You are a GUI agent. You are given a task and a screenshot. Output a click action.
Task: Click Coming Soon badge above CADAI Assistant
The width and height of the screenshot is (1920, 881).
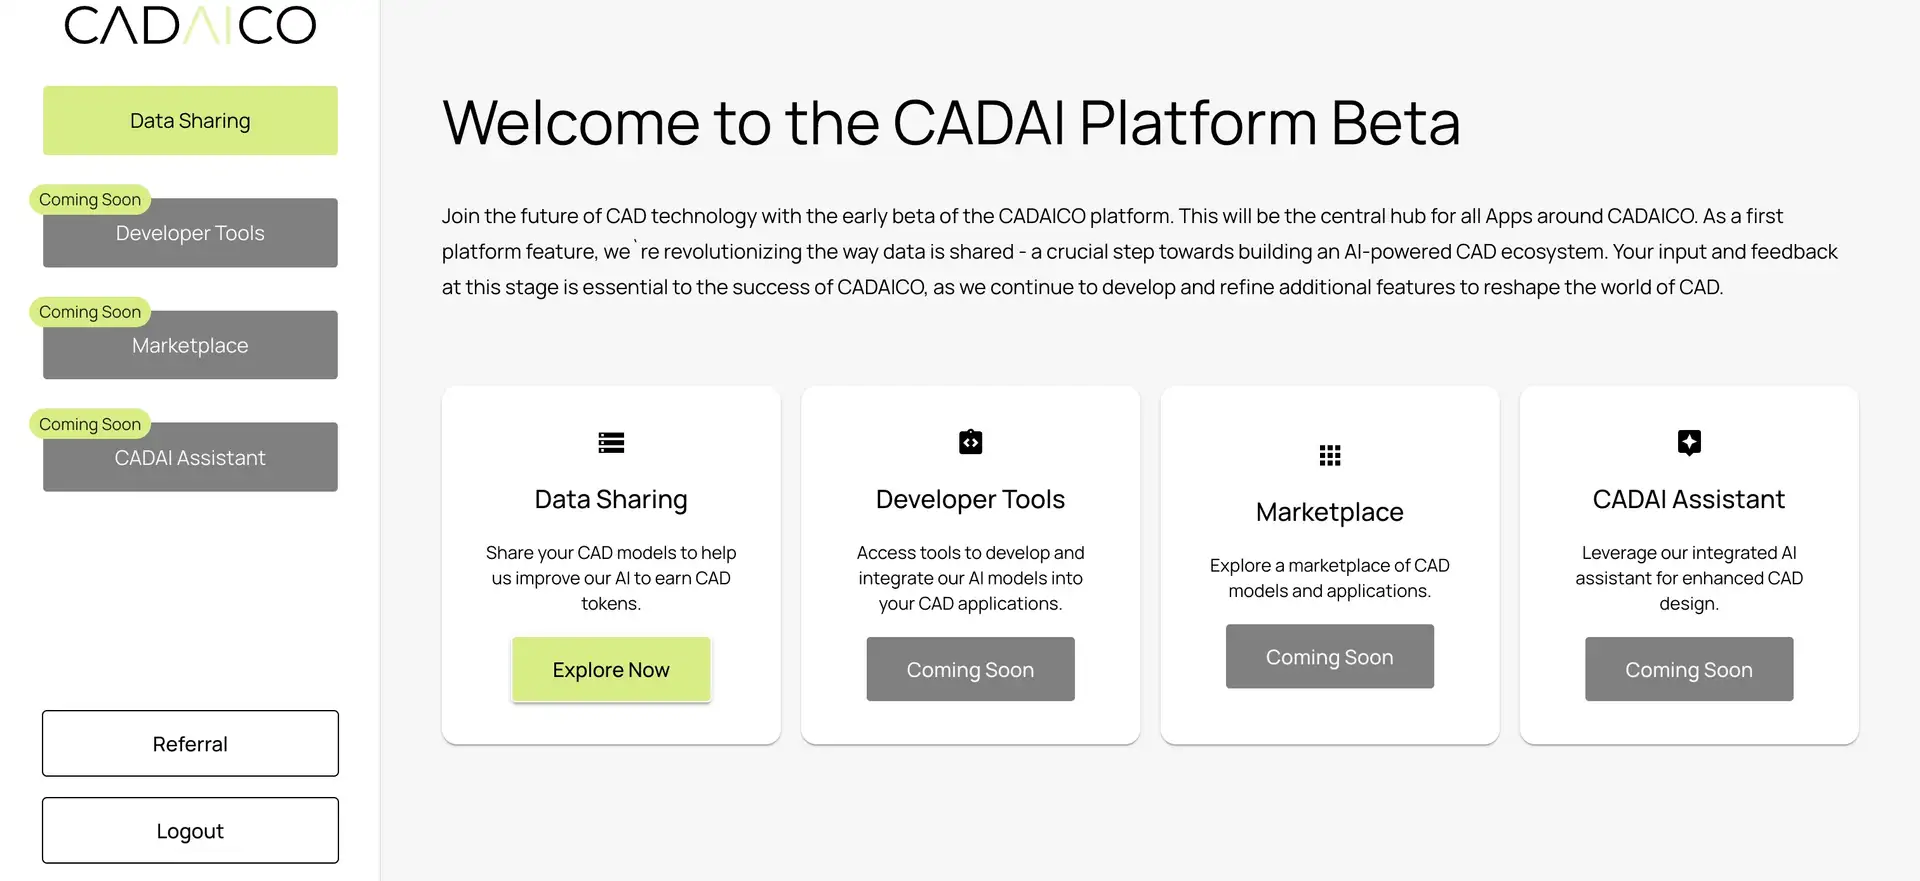tap(90, 424)
